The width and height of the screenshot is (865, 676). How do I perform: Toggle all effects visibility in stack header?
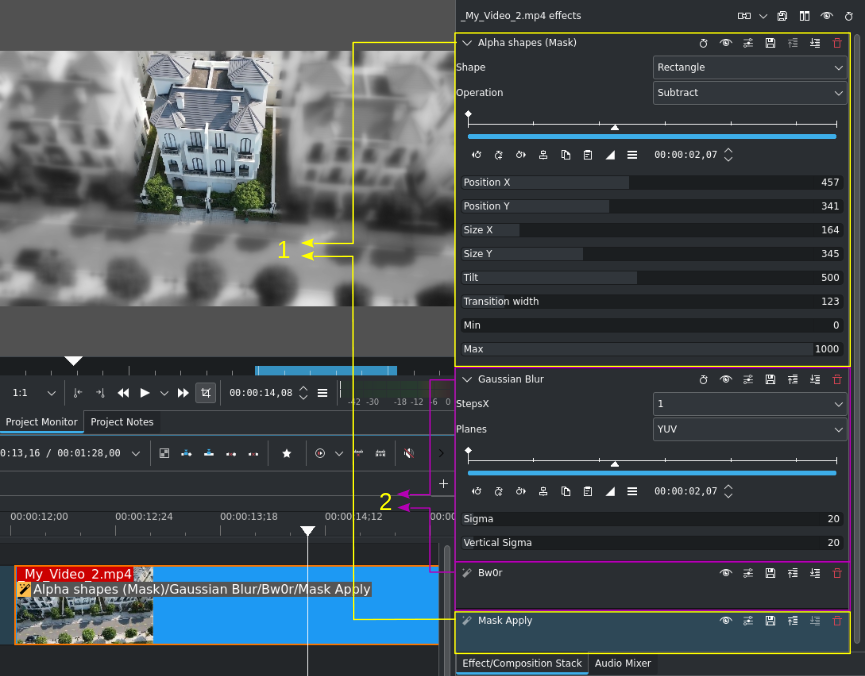(x=826, y=16)
